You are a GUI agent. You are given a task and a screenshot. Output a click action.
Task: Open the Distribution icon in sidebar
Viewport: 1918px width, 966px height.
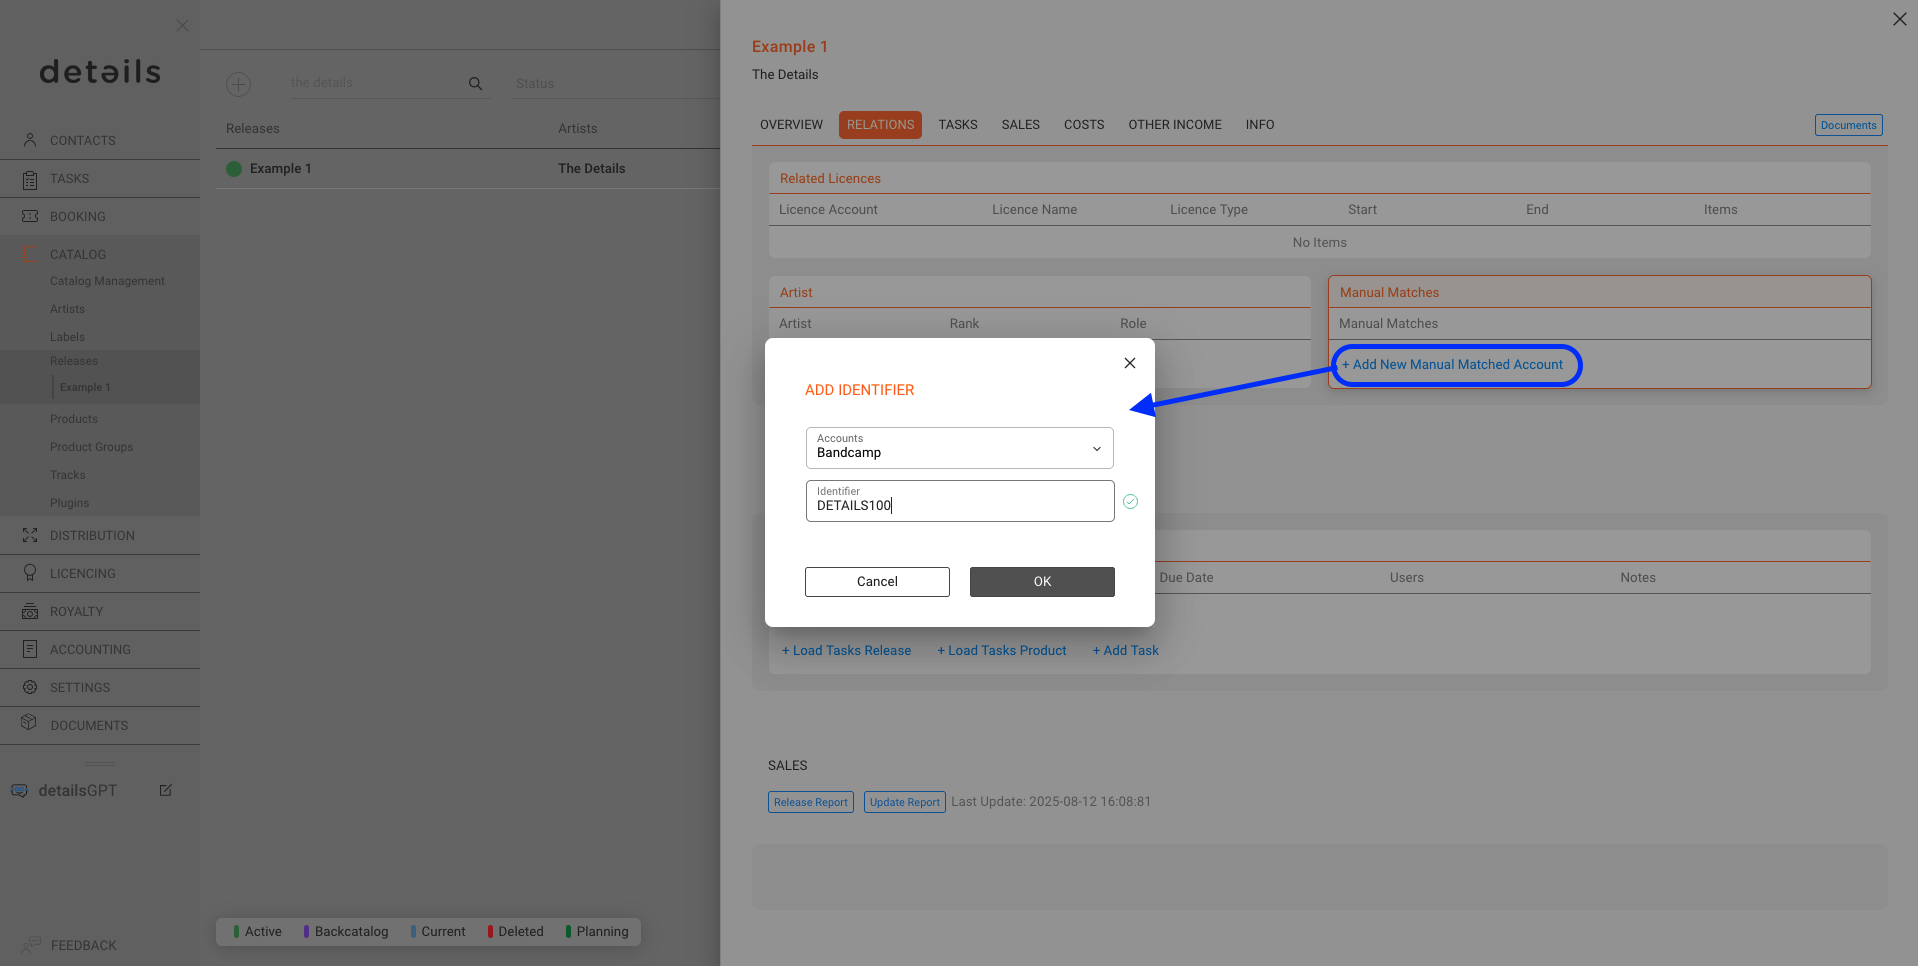pos(30,535)
